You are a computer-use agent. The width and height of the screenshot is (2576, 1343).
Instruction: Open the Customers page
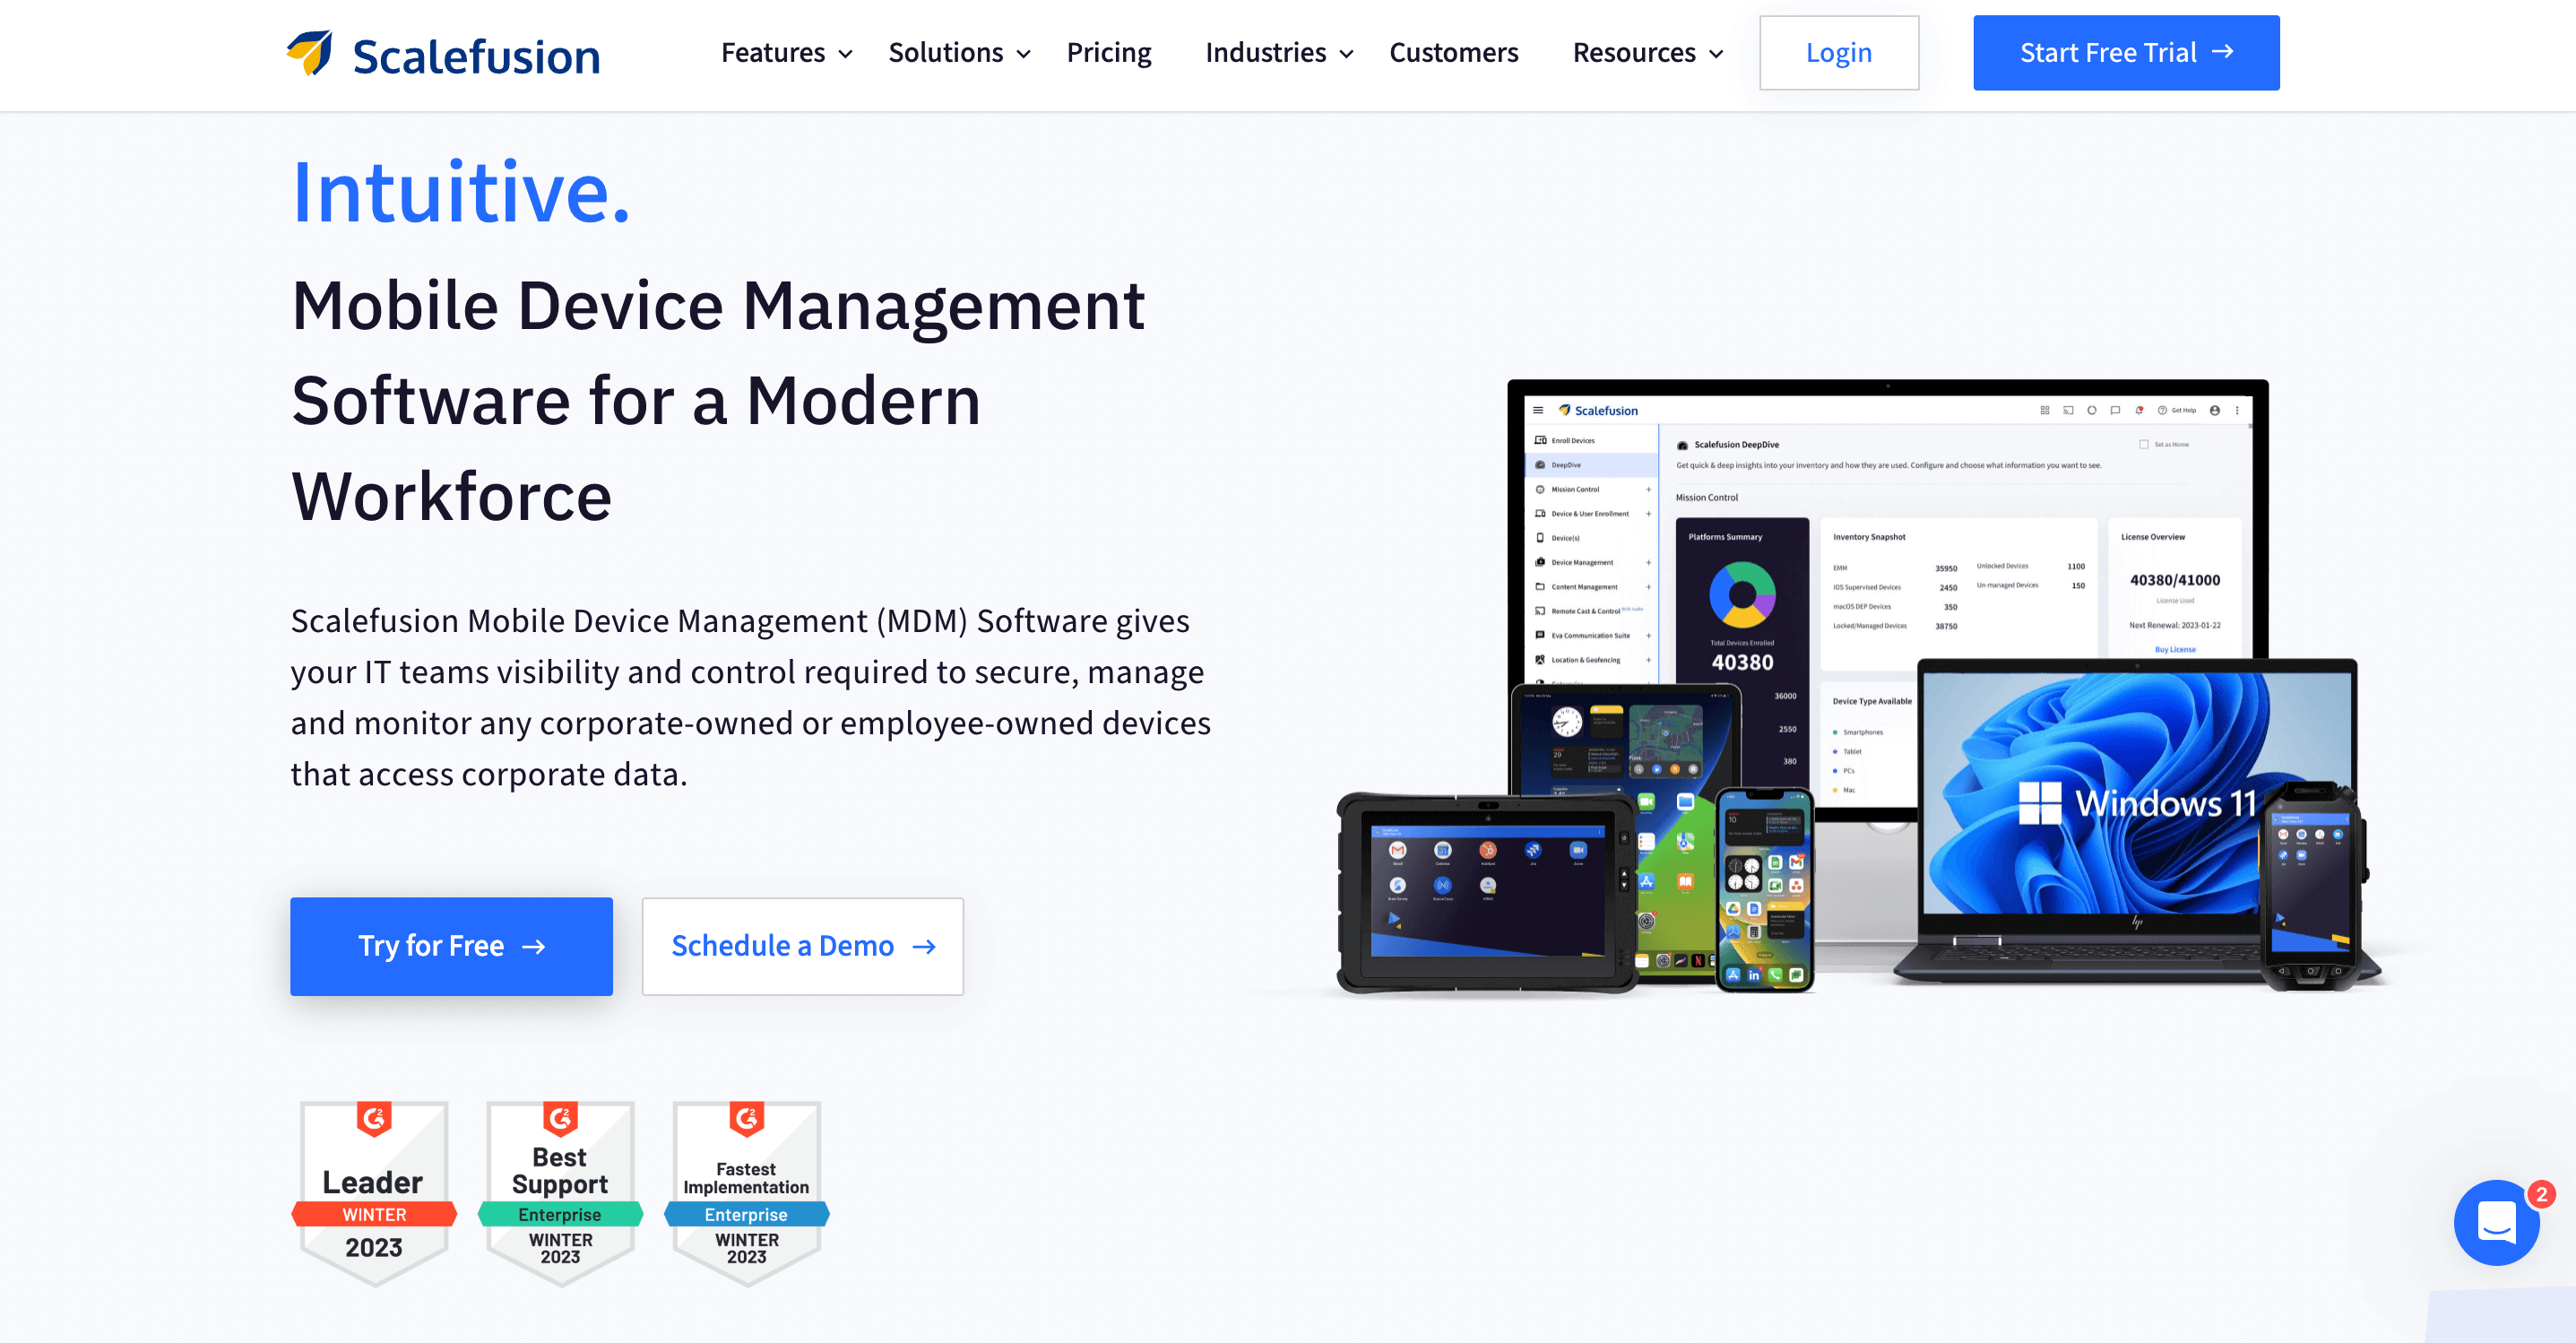coord(1453,53)
